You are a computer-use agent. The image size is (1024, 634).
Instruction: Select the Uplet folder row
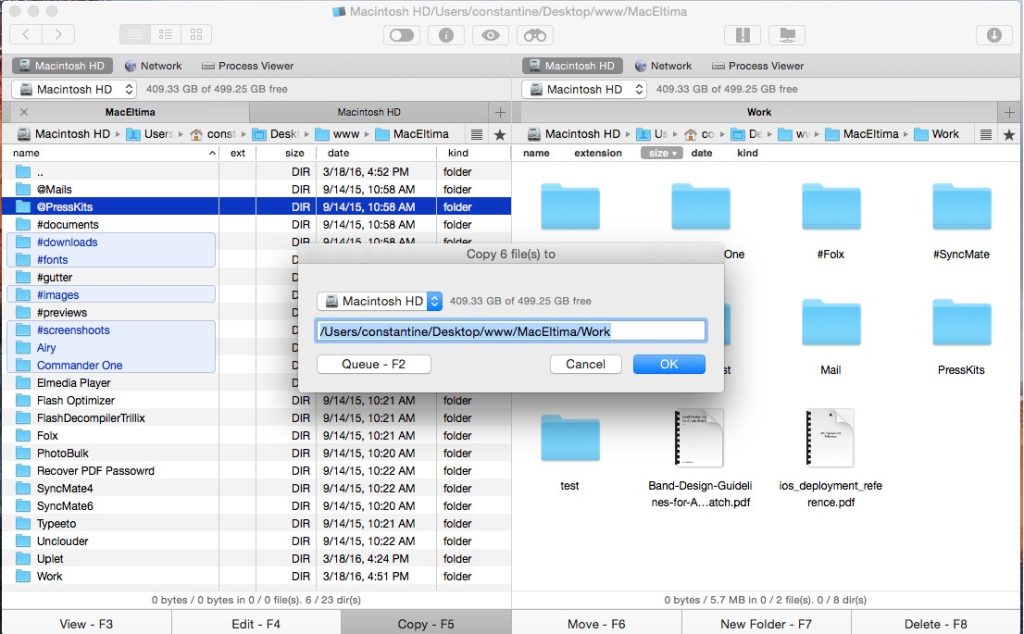coord(256,559)
